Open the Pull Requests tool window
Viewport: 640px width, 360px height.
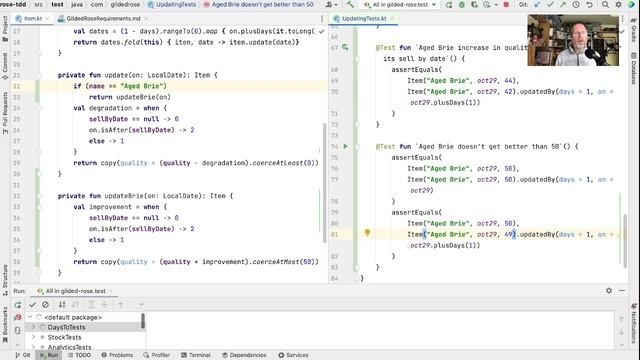coord(5,113)
